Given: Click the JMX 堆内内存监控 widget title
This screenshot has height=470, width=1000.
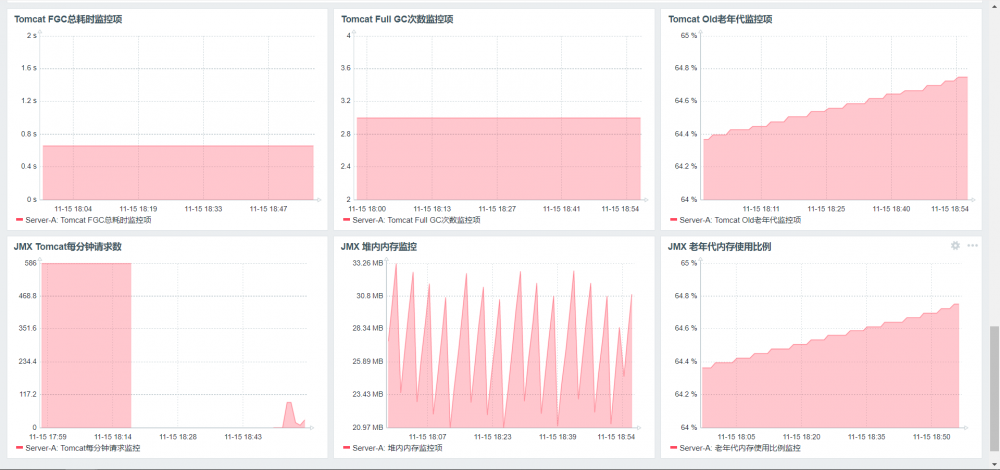Looking at the screenshot, I should [379, 247].
